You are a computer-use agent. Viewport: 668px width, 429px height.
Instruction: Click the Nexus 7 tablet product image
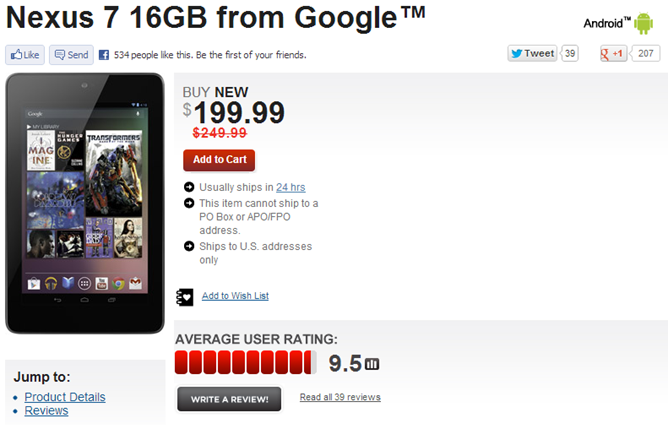(x=85, y=203)
